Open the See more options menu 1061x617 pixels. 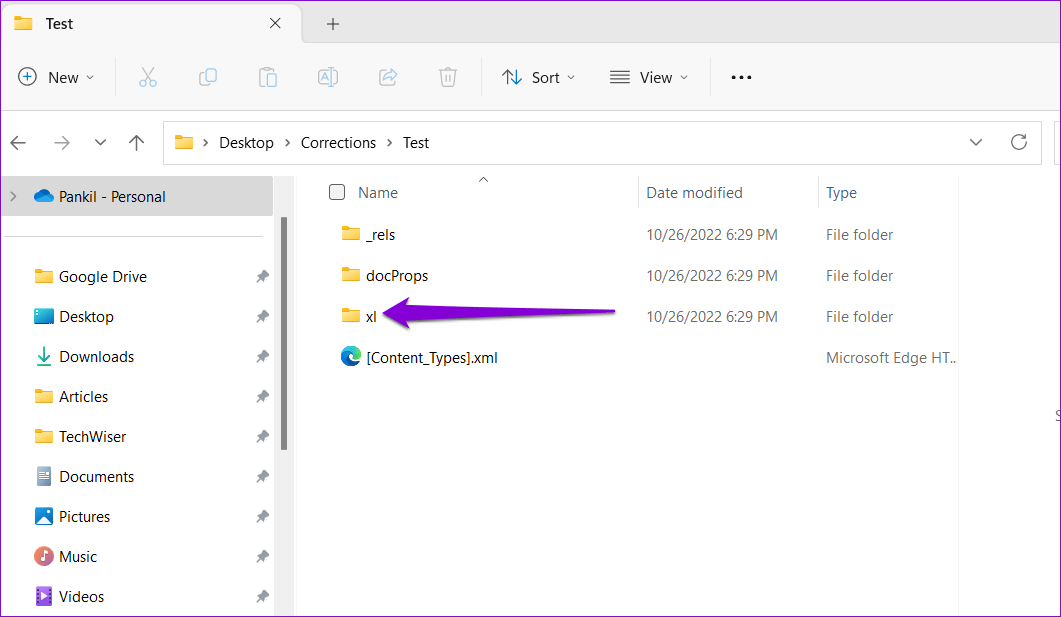coord(741,77)
